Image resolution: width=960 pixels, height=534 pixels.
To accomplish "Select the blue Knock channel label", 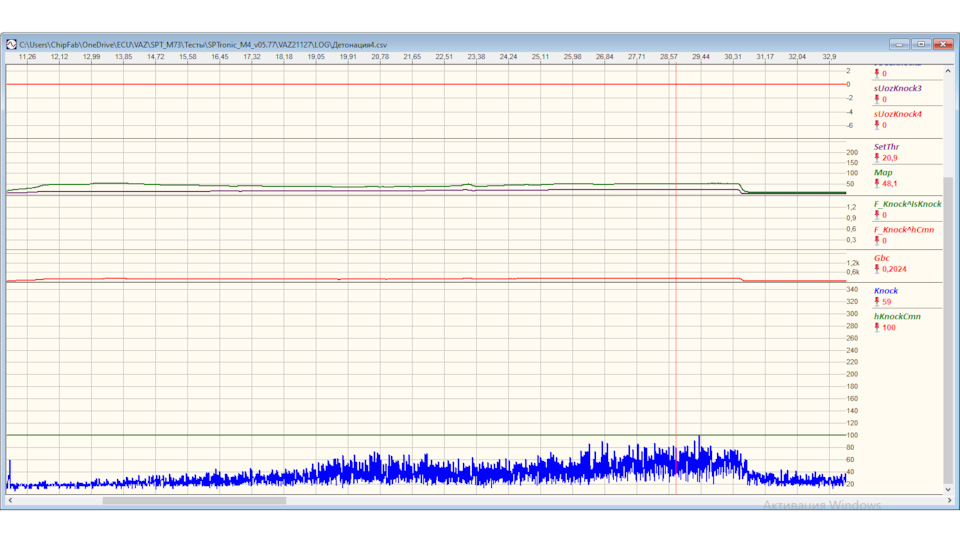I will (886, 291).
